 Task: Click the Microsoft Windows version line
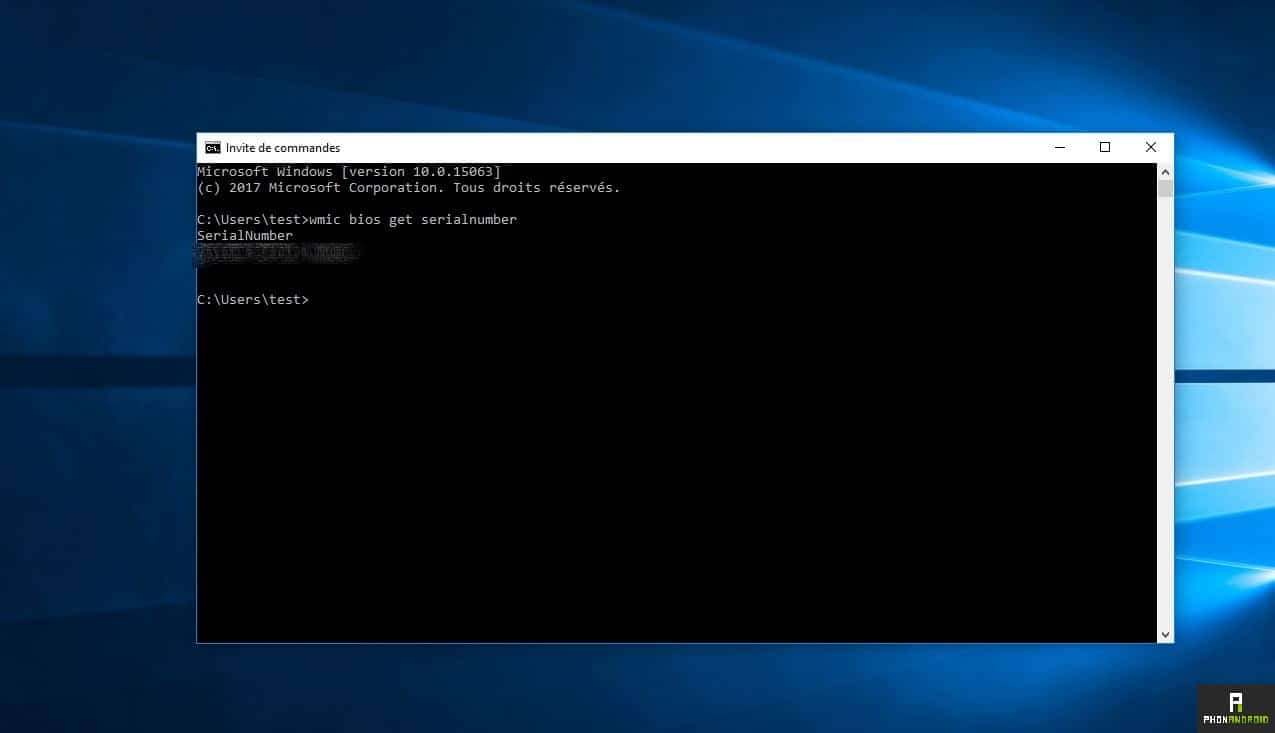(349, 172)
